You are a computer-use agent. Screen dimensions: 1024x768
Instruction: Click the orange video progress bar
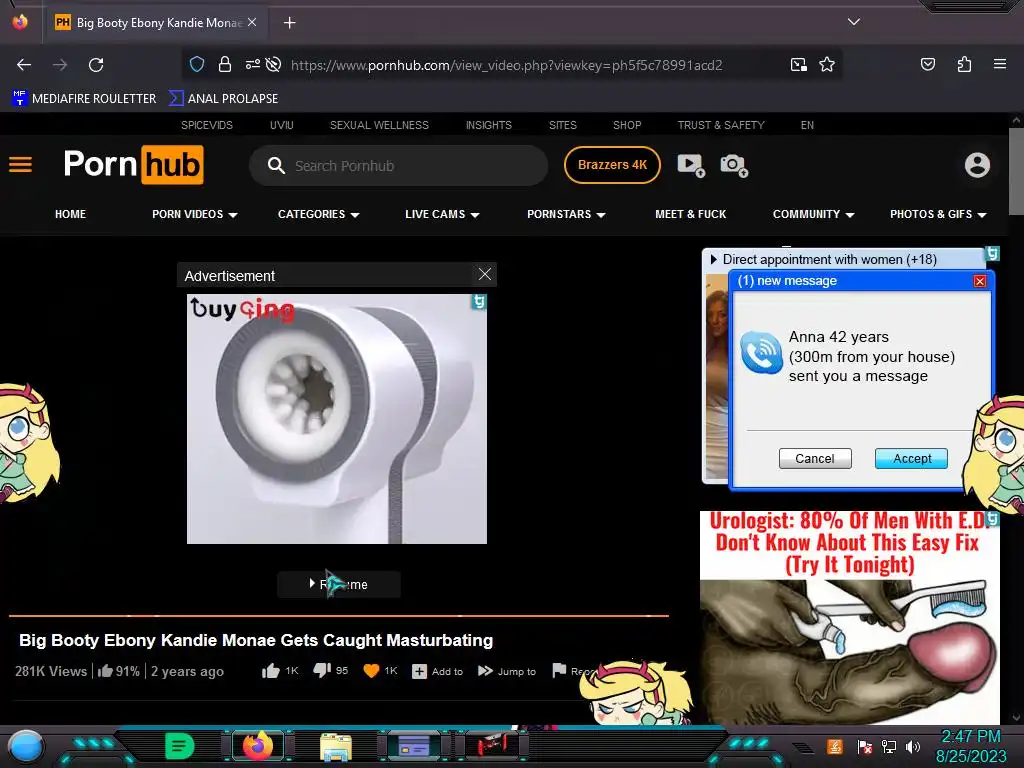[339, 615]
